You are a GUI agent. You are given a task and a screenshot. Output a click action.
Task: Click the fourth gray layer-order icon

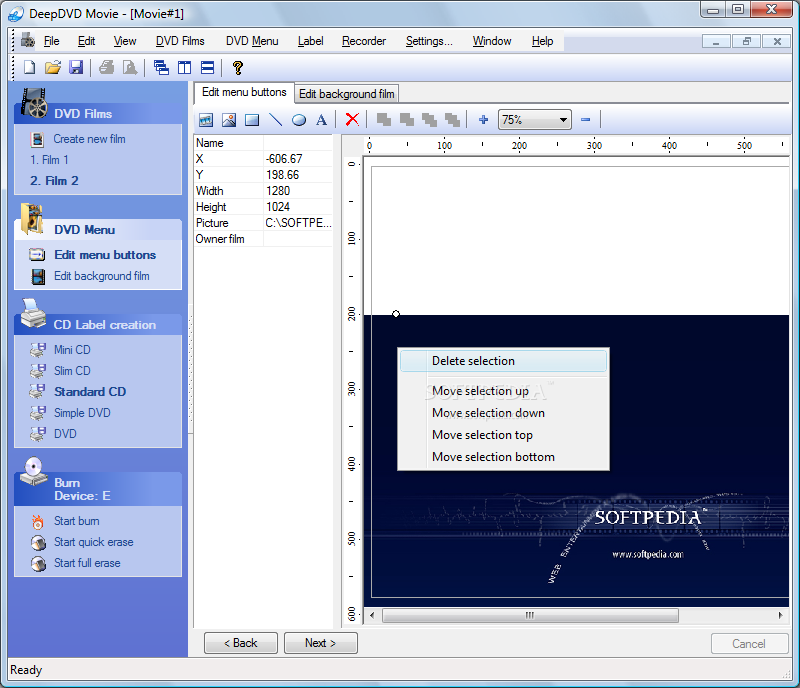[x=453, y=120]
